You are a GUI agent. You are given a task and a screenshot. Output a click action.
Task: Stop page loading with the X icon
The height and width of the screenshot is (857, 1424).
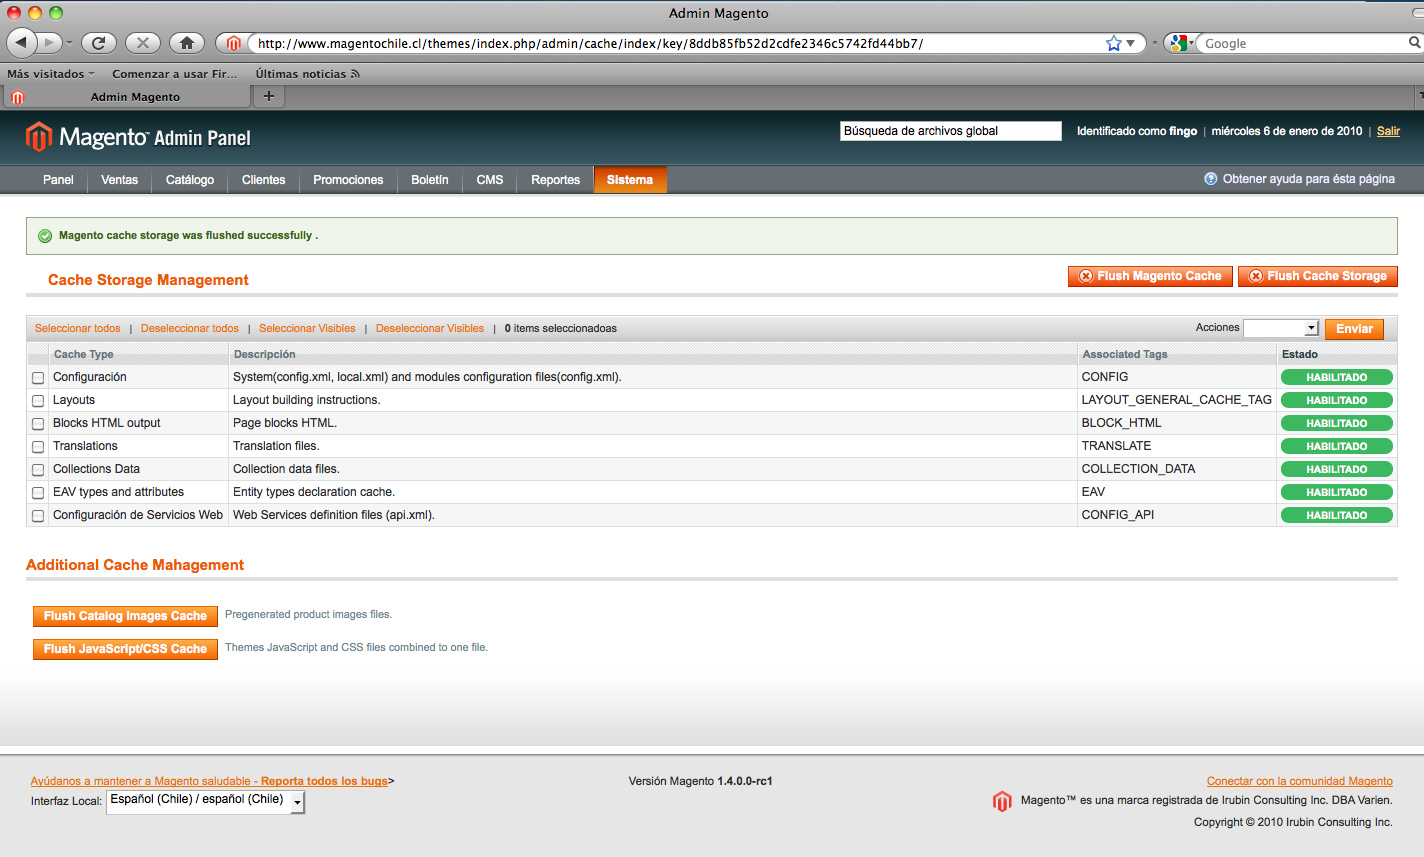pyautogui.click(x=143, y=43)
